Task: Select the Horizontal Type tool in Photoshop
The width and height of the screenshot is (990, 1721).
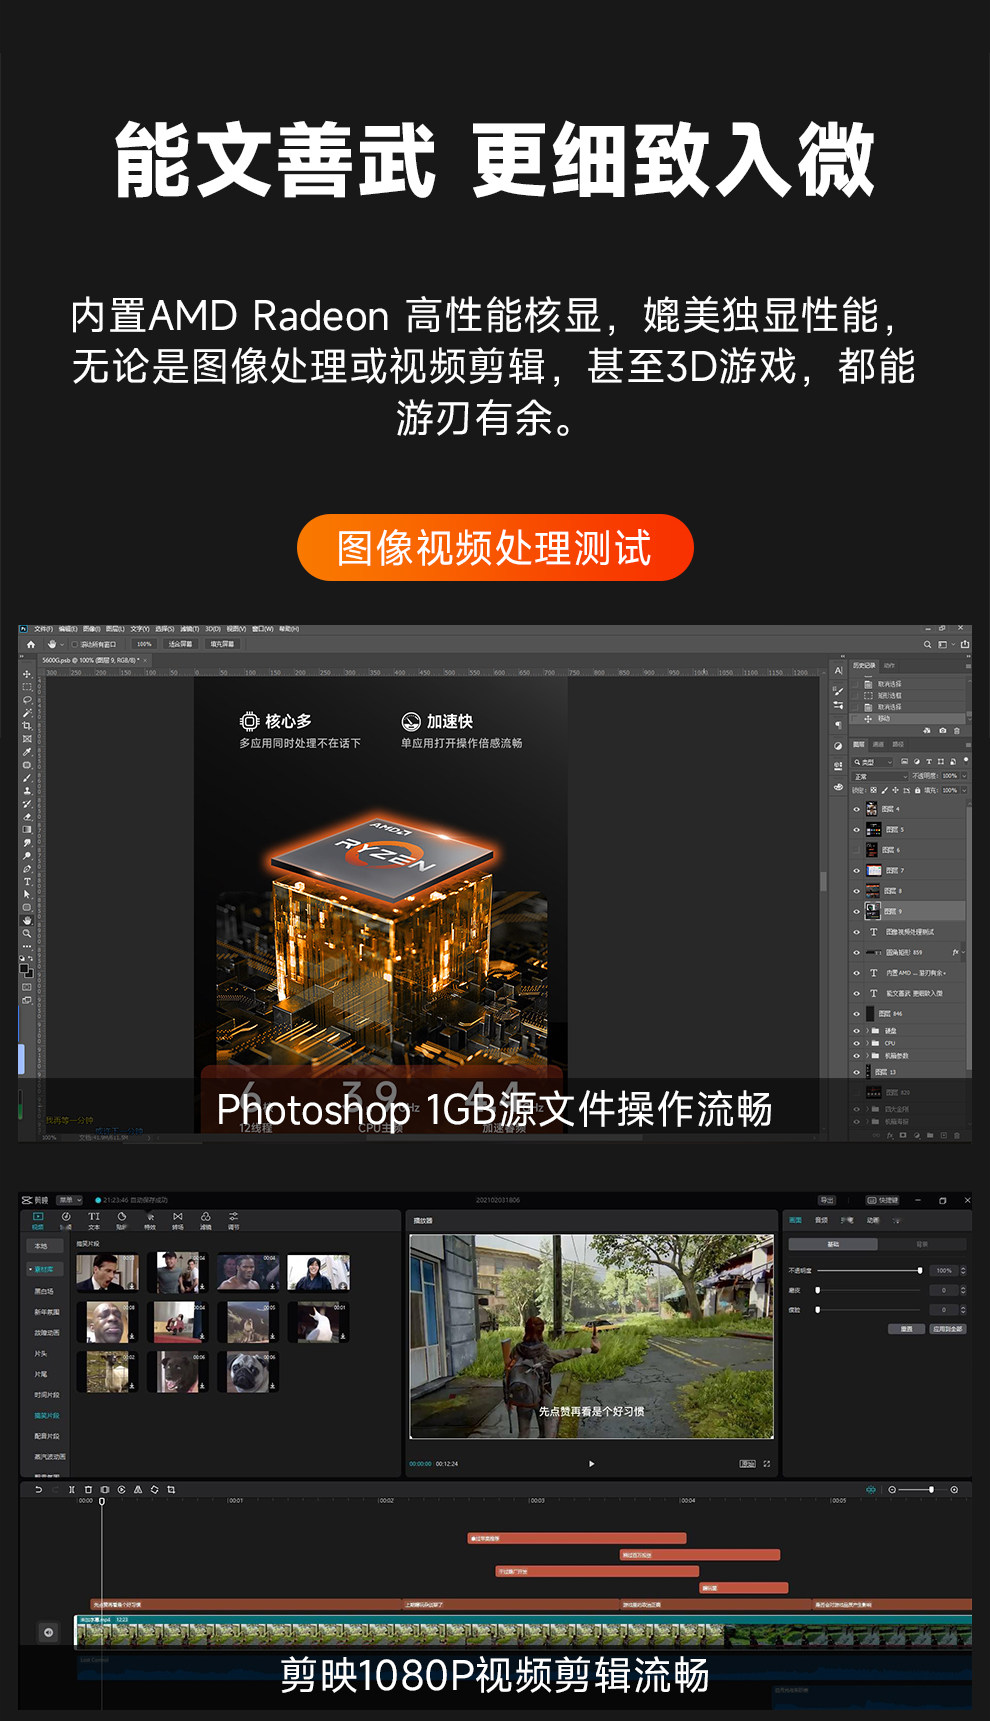Action: [27, 881]
